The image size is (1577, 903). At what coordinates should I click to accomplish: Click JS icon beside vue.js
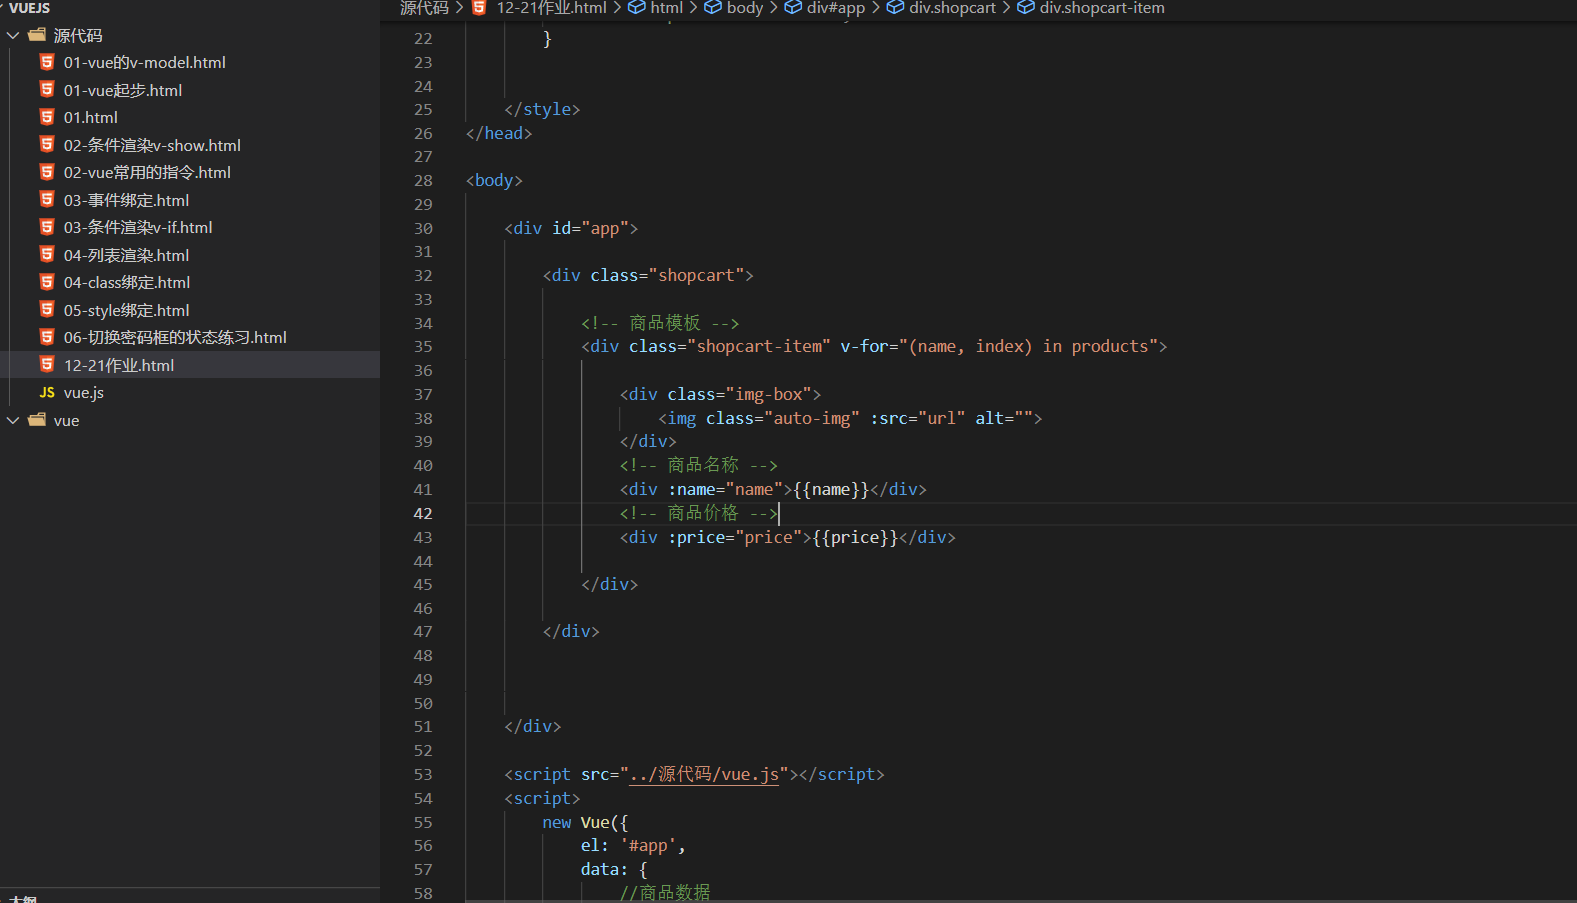[47, 392]
